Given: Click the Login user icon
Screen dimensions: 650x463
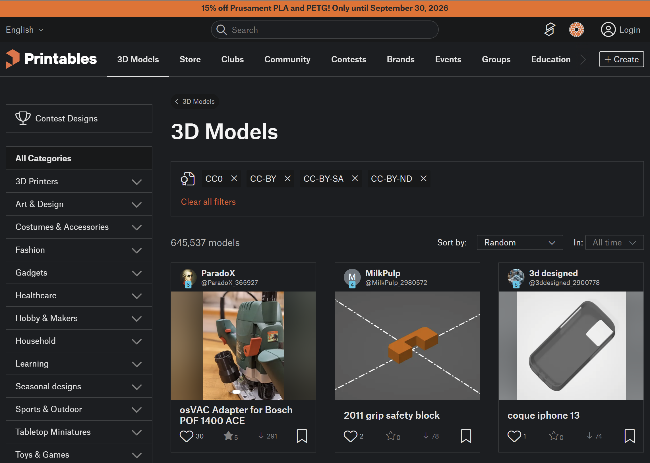Looking at the screenshot, I should [x=608, y=29].
